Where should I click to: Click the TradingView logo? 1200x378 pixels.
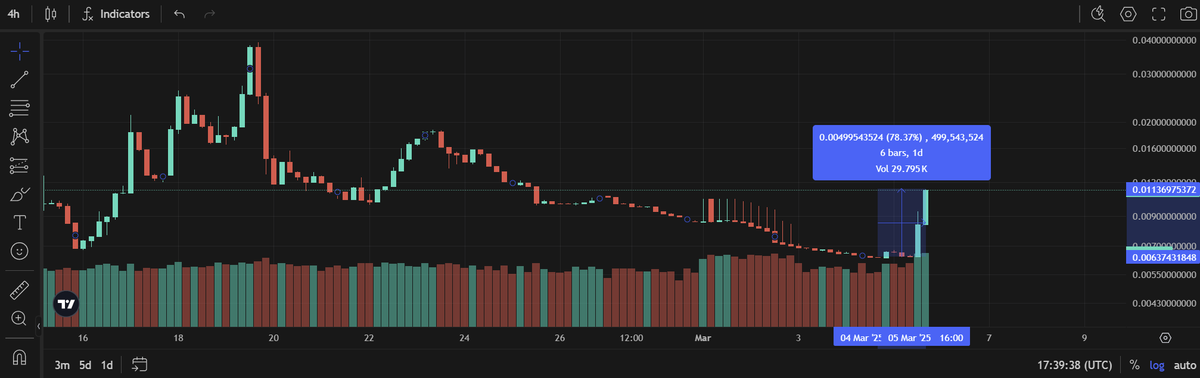(67, 304)
